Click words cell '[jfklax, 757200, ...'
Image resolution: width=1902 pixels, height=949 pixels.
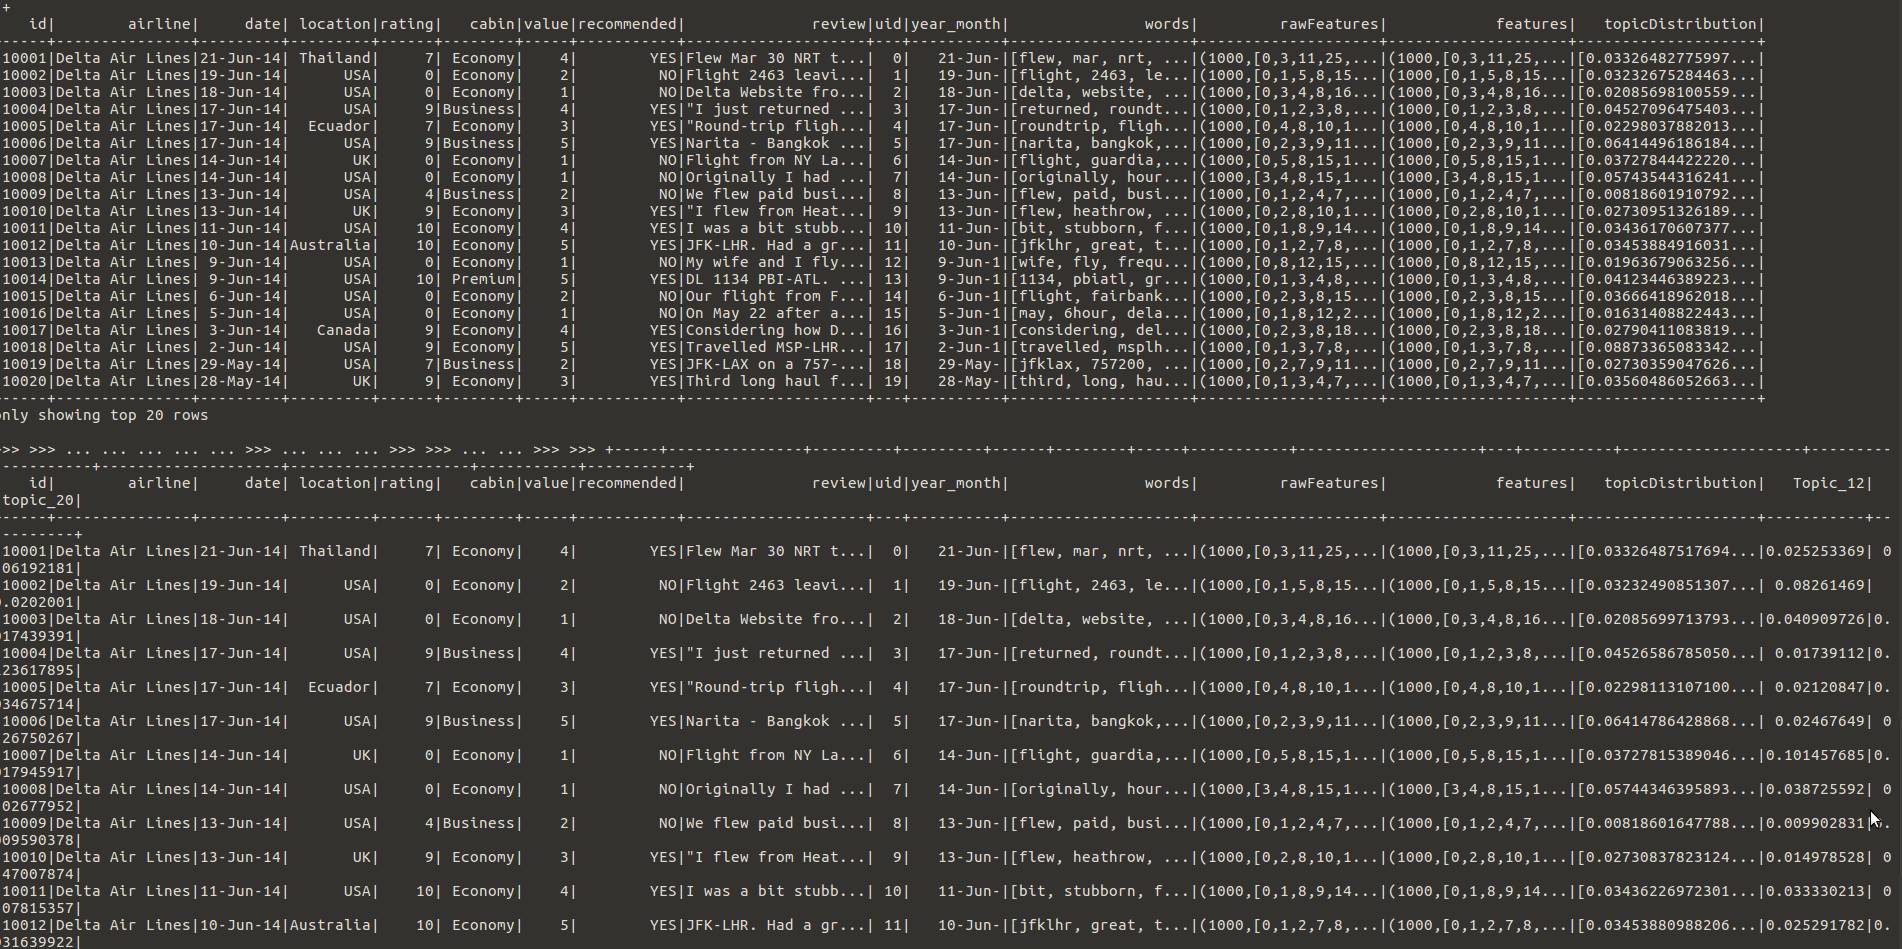point(1100,364)
